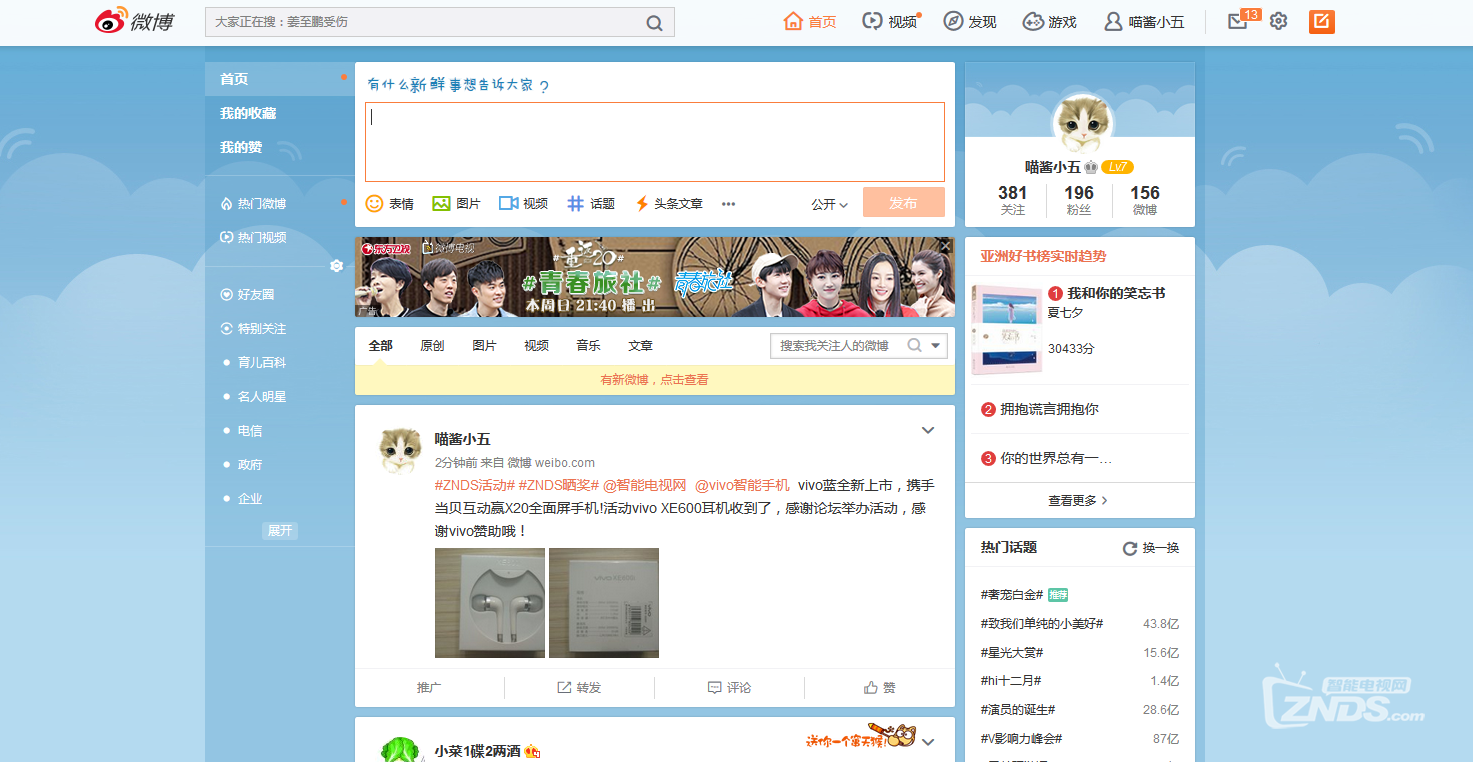The image size is (1473, 762).
Task: Open the 育儿百科 group
Action: point(262,363)
